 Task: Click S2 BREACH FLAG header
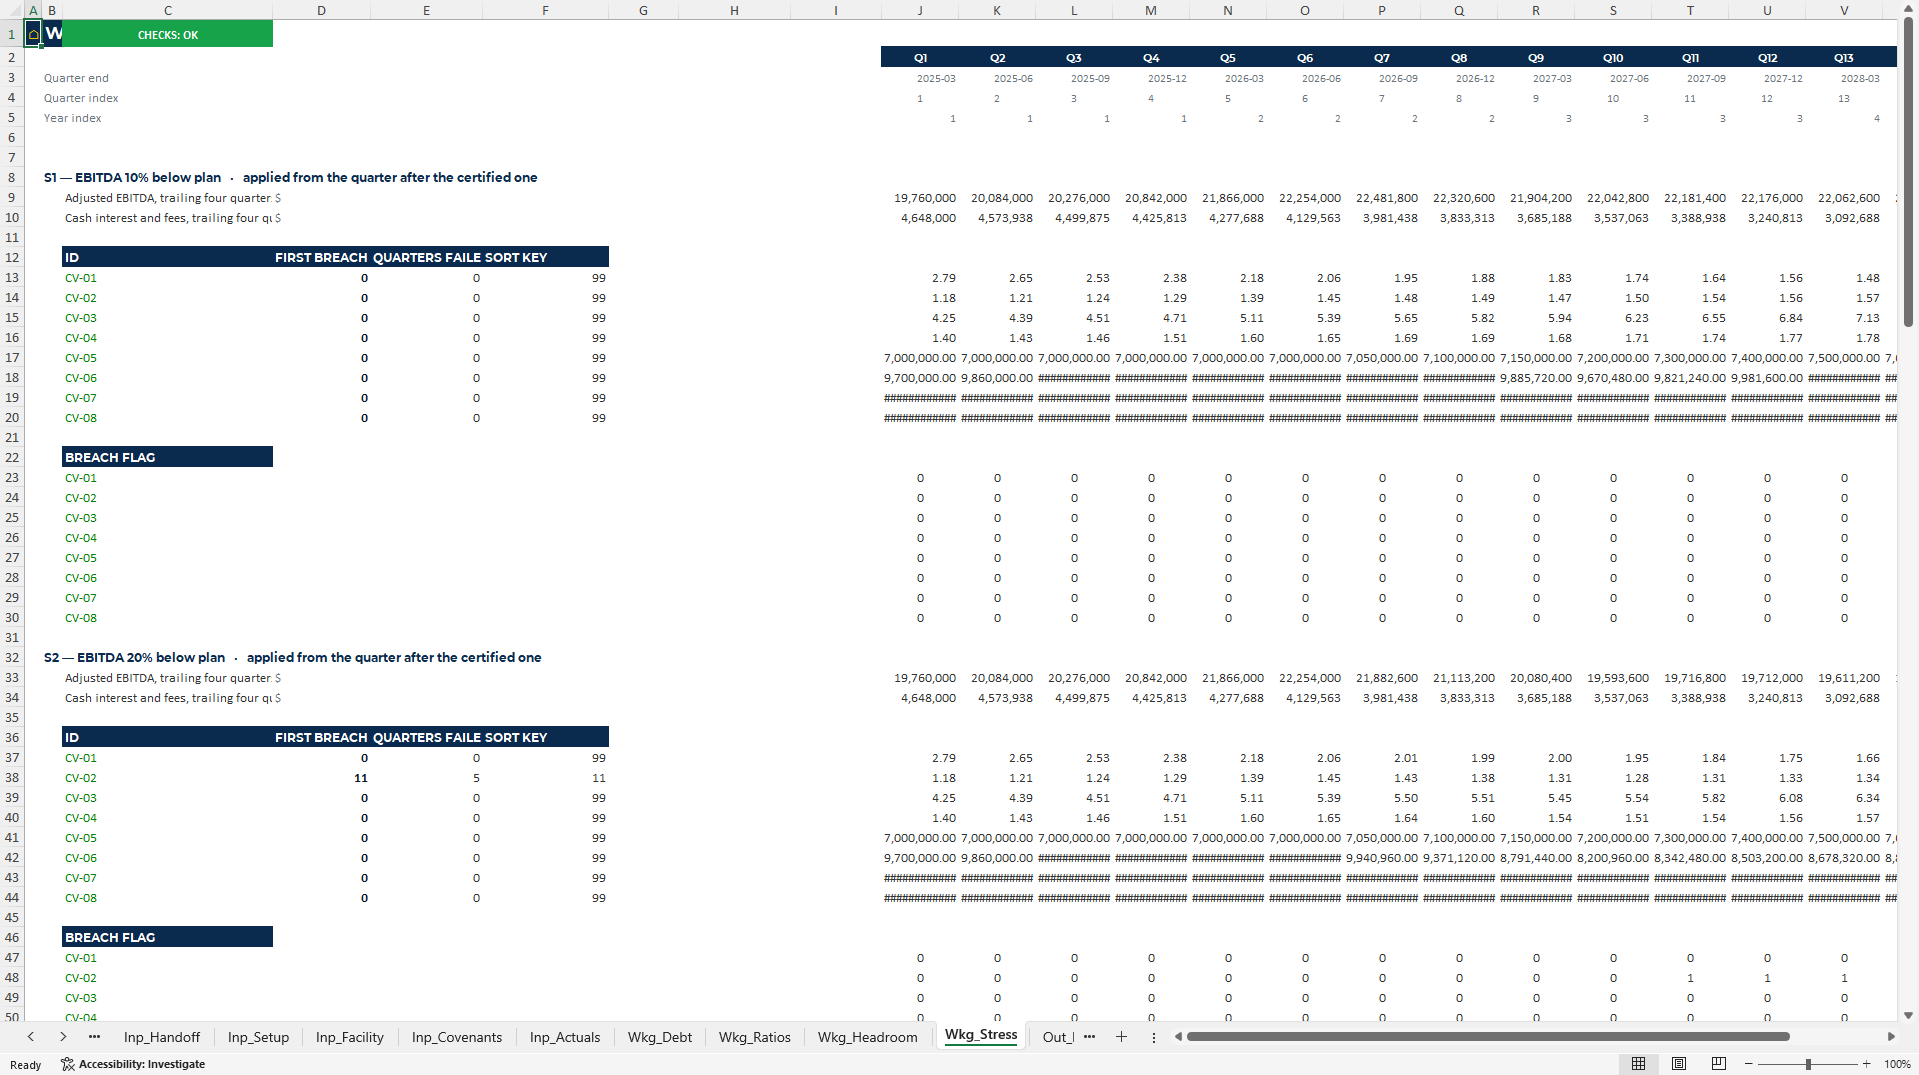pos(167,937)
